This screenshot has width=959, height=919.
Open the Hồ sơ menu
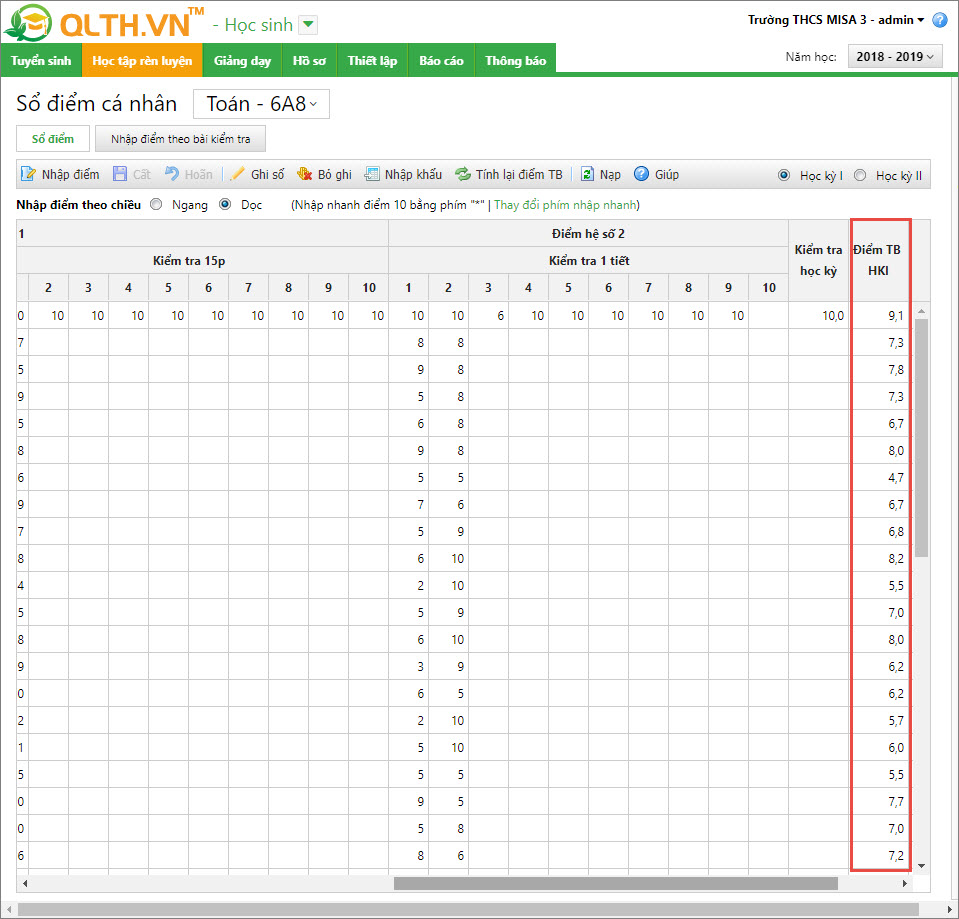point(309,61)
